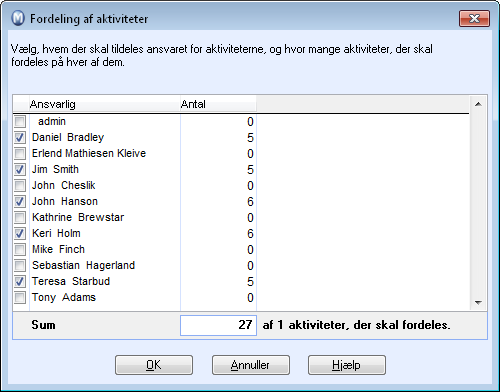The image size is (500, 392).
Task: Sort by the Ansvarlig column header
Action: (104, 104)
